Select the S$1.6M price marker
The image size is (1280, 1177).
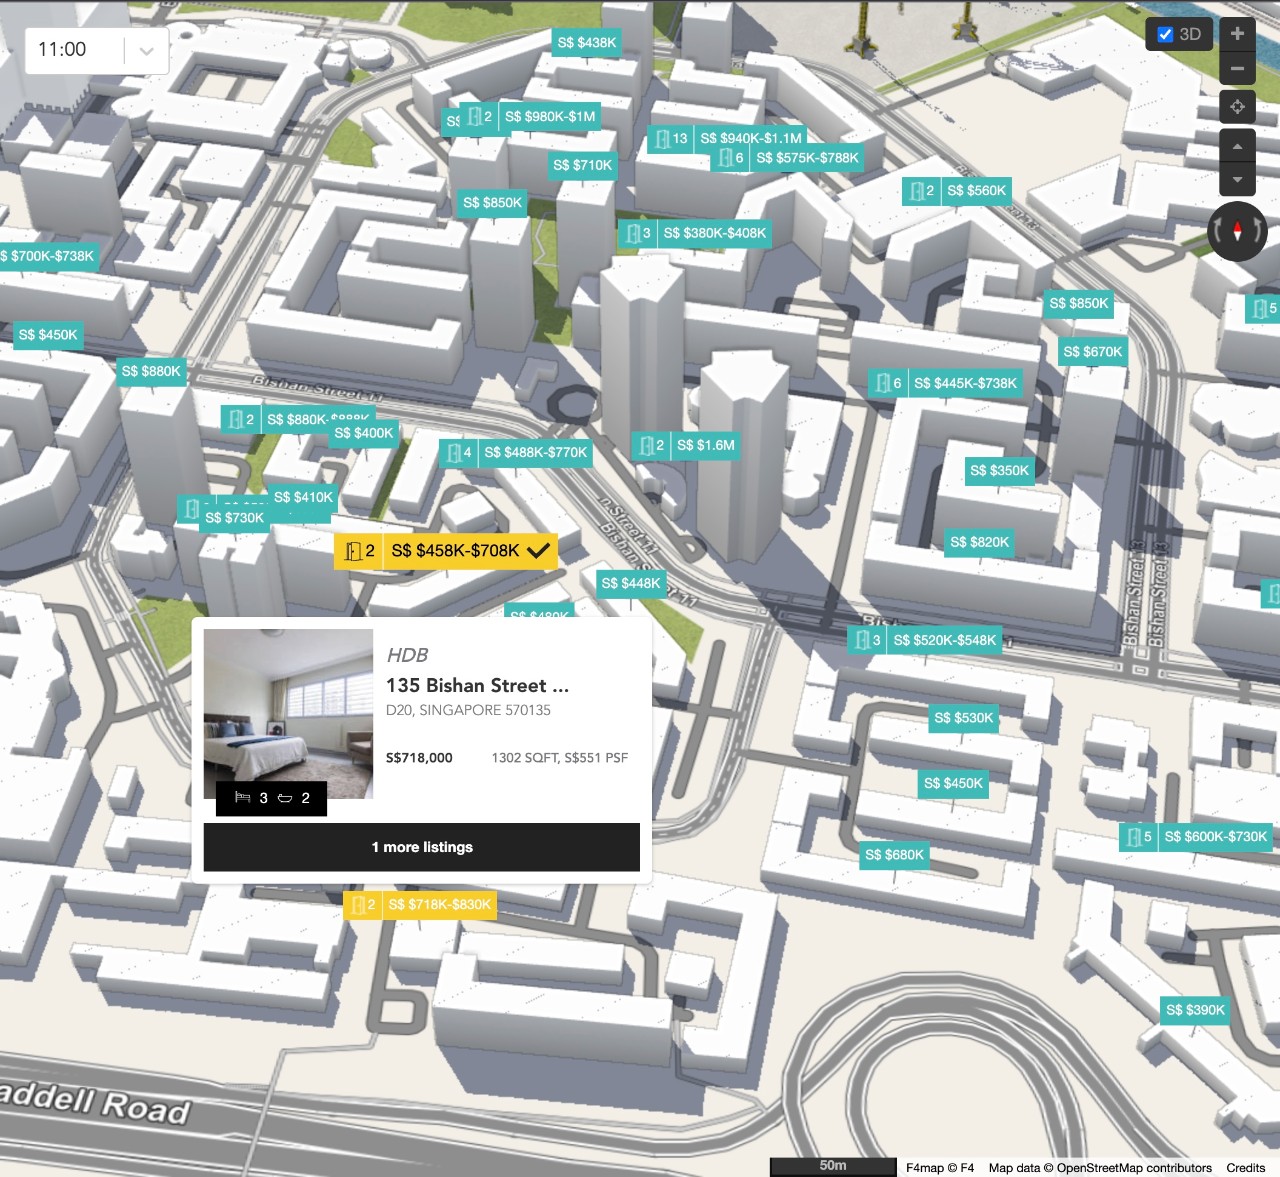pyautogui.click(x=706, y=445)
